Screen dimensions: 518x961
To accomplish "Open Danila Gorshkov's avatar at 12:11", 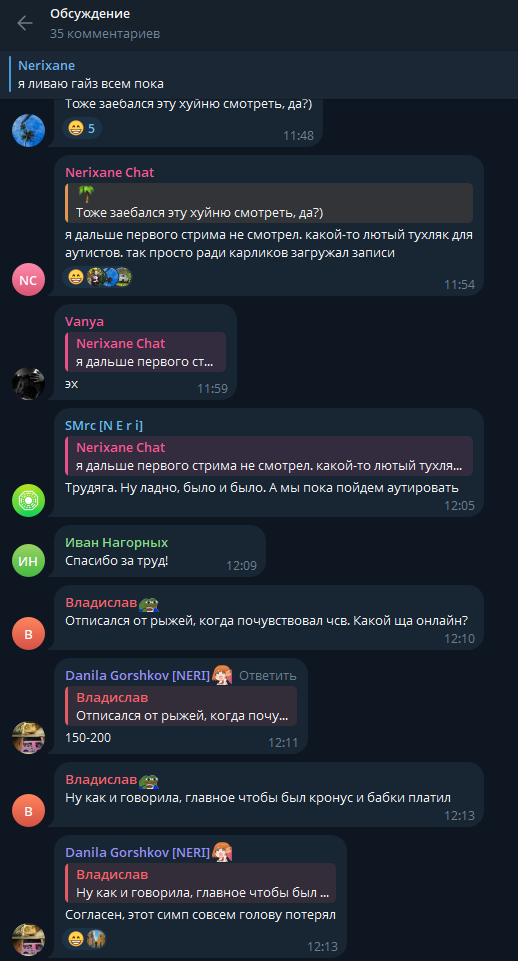I will click(29, 737).
